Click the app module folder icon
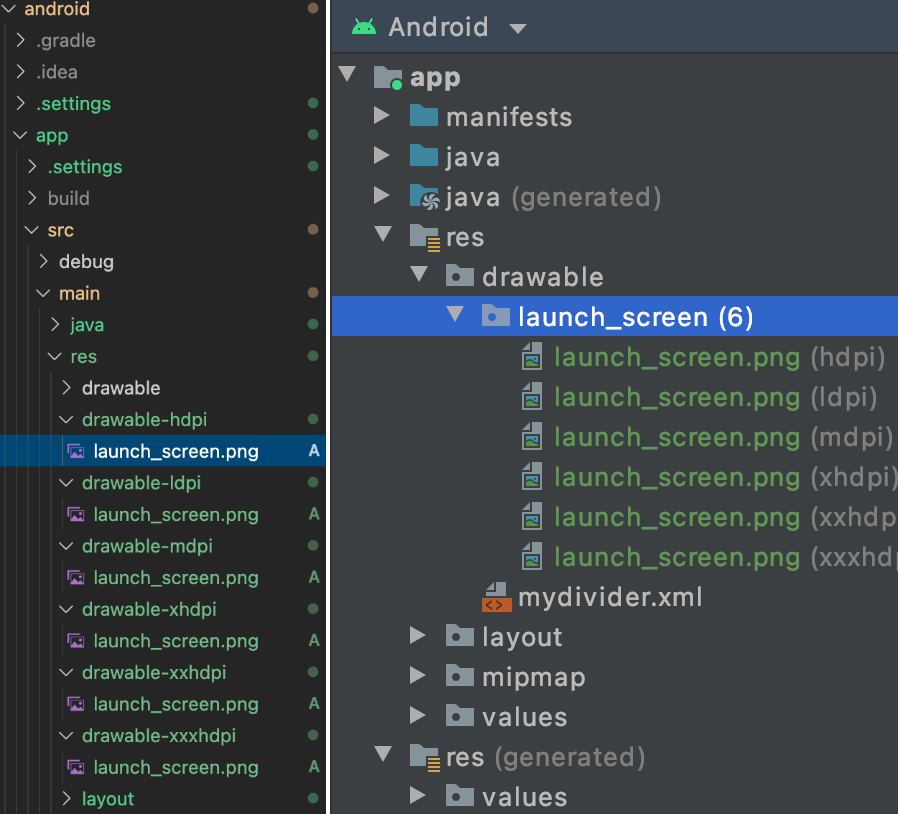The width and height of the screenshot is (898, 814). (x=388, y=77)
